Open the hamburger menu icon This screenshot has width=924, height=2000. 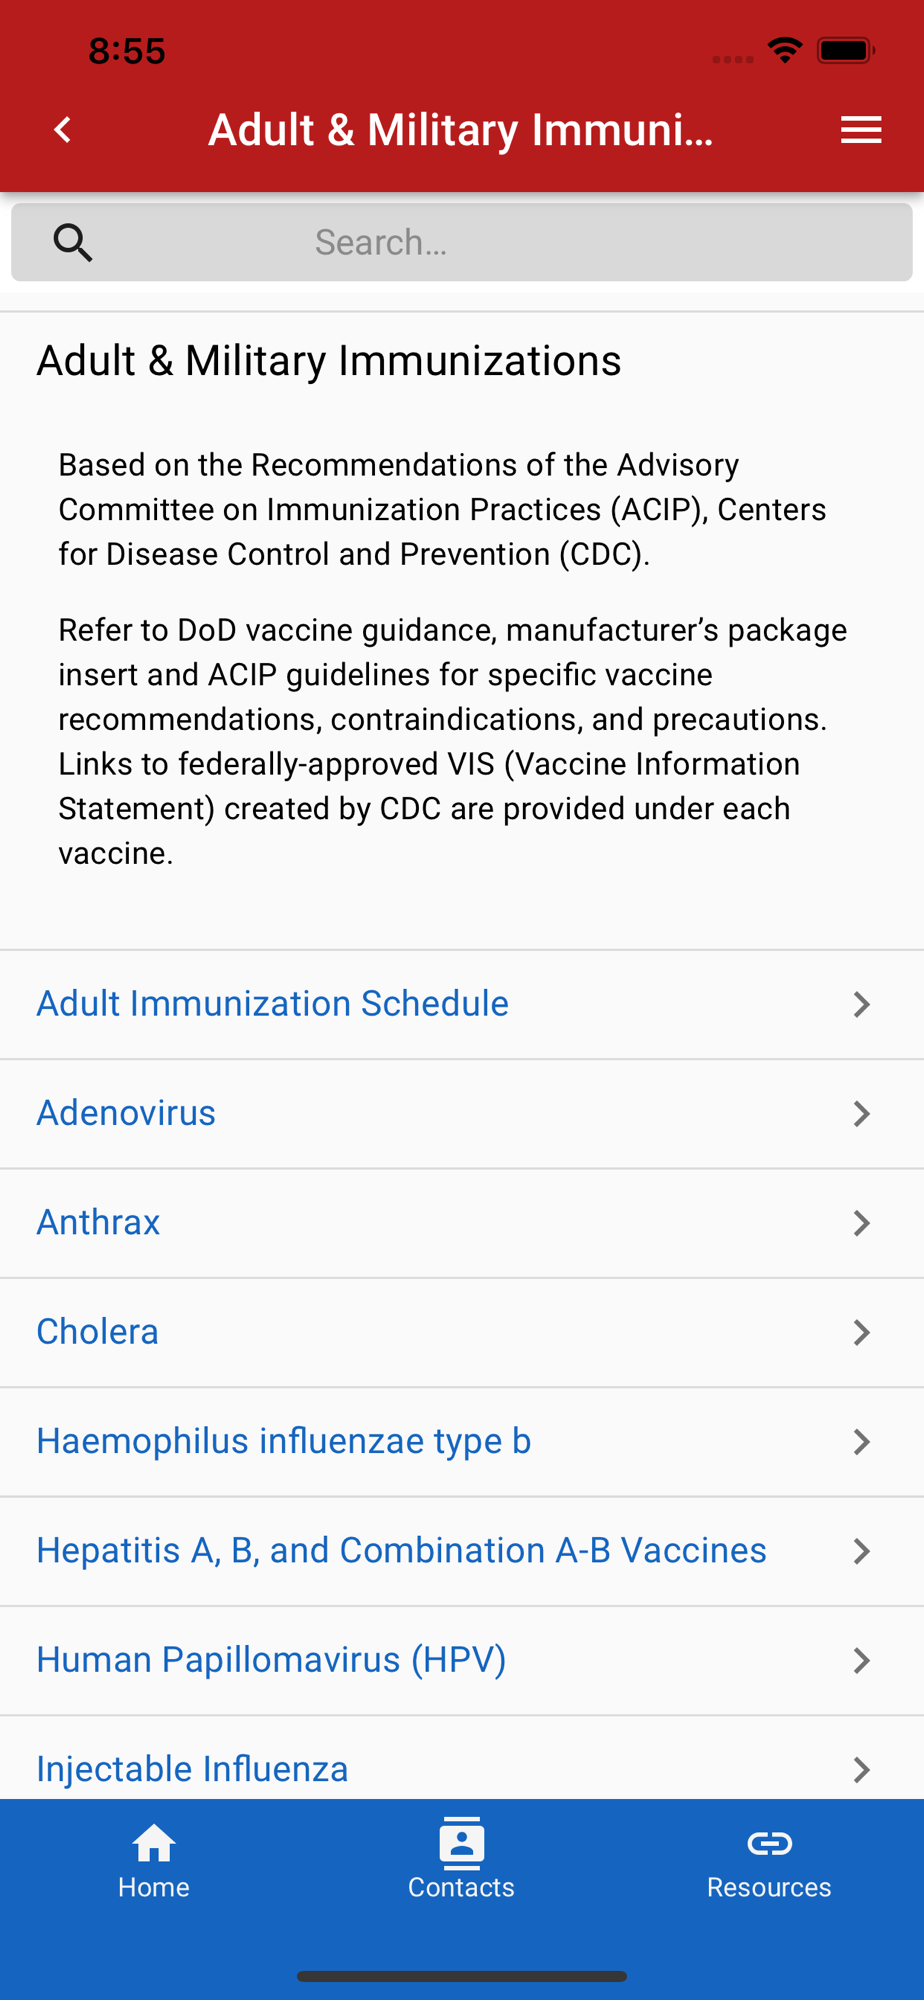pos(861,130)
